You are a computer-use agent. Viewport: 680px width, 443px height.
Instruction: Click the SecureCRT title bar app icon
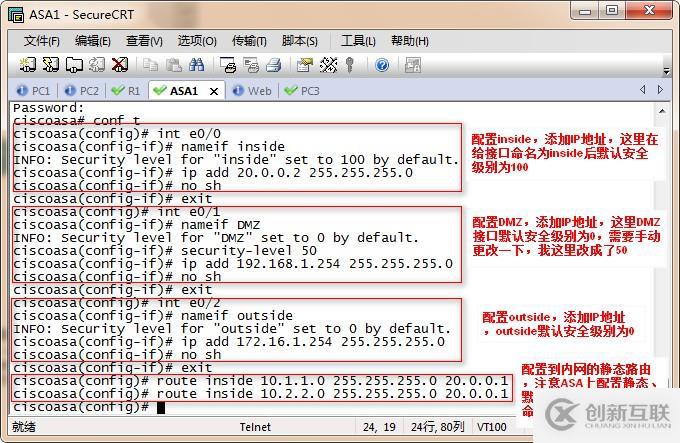click(x=16, y=15)
